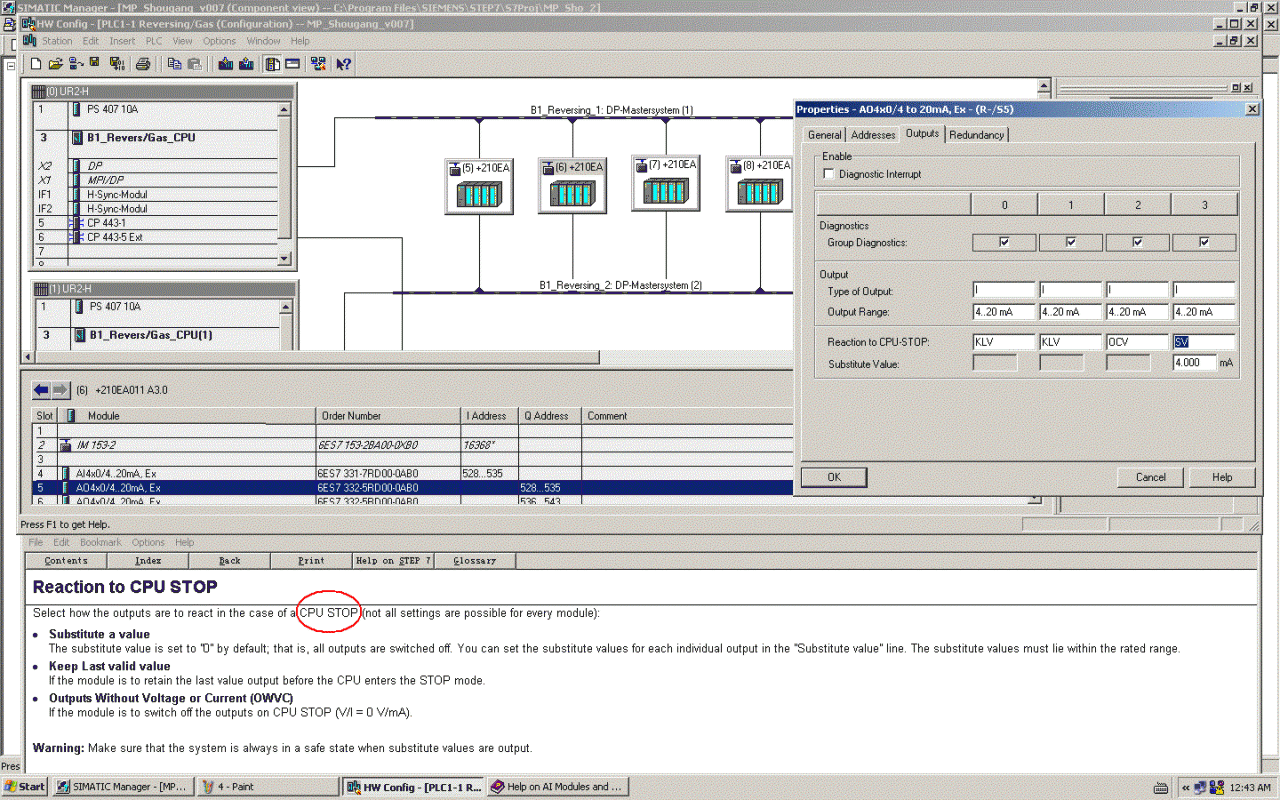Open the SV Reaction to CPU-STOP field
This screenshot has width=1280, height=800.
[1204, 342]
